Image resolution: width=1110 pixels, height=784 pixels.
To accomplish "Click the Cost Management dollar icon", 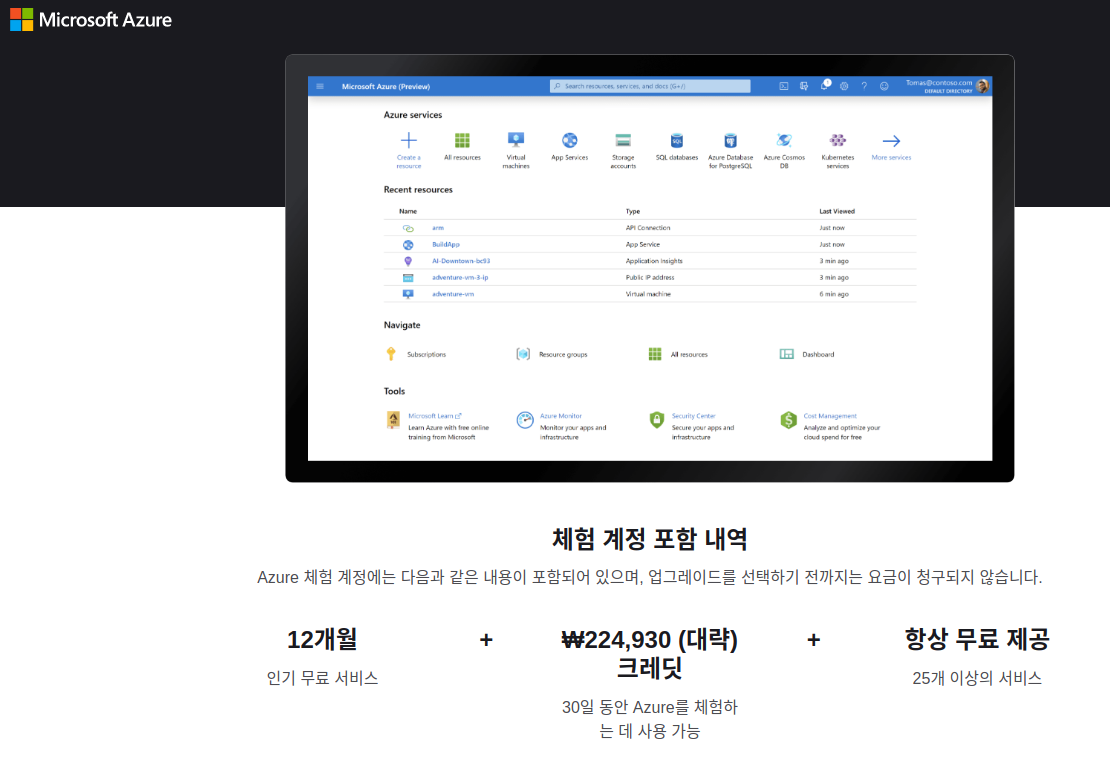I will pyautogui.click(x=789, y=420).
